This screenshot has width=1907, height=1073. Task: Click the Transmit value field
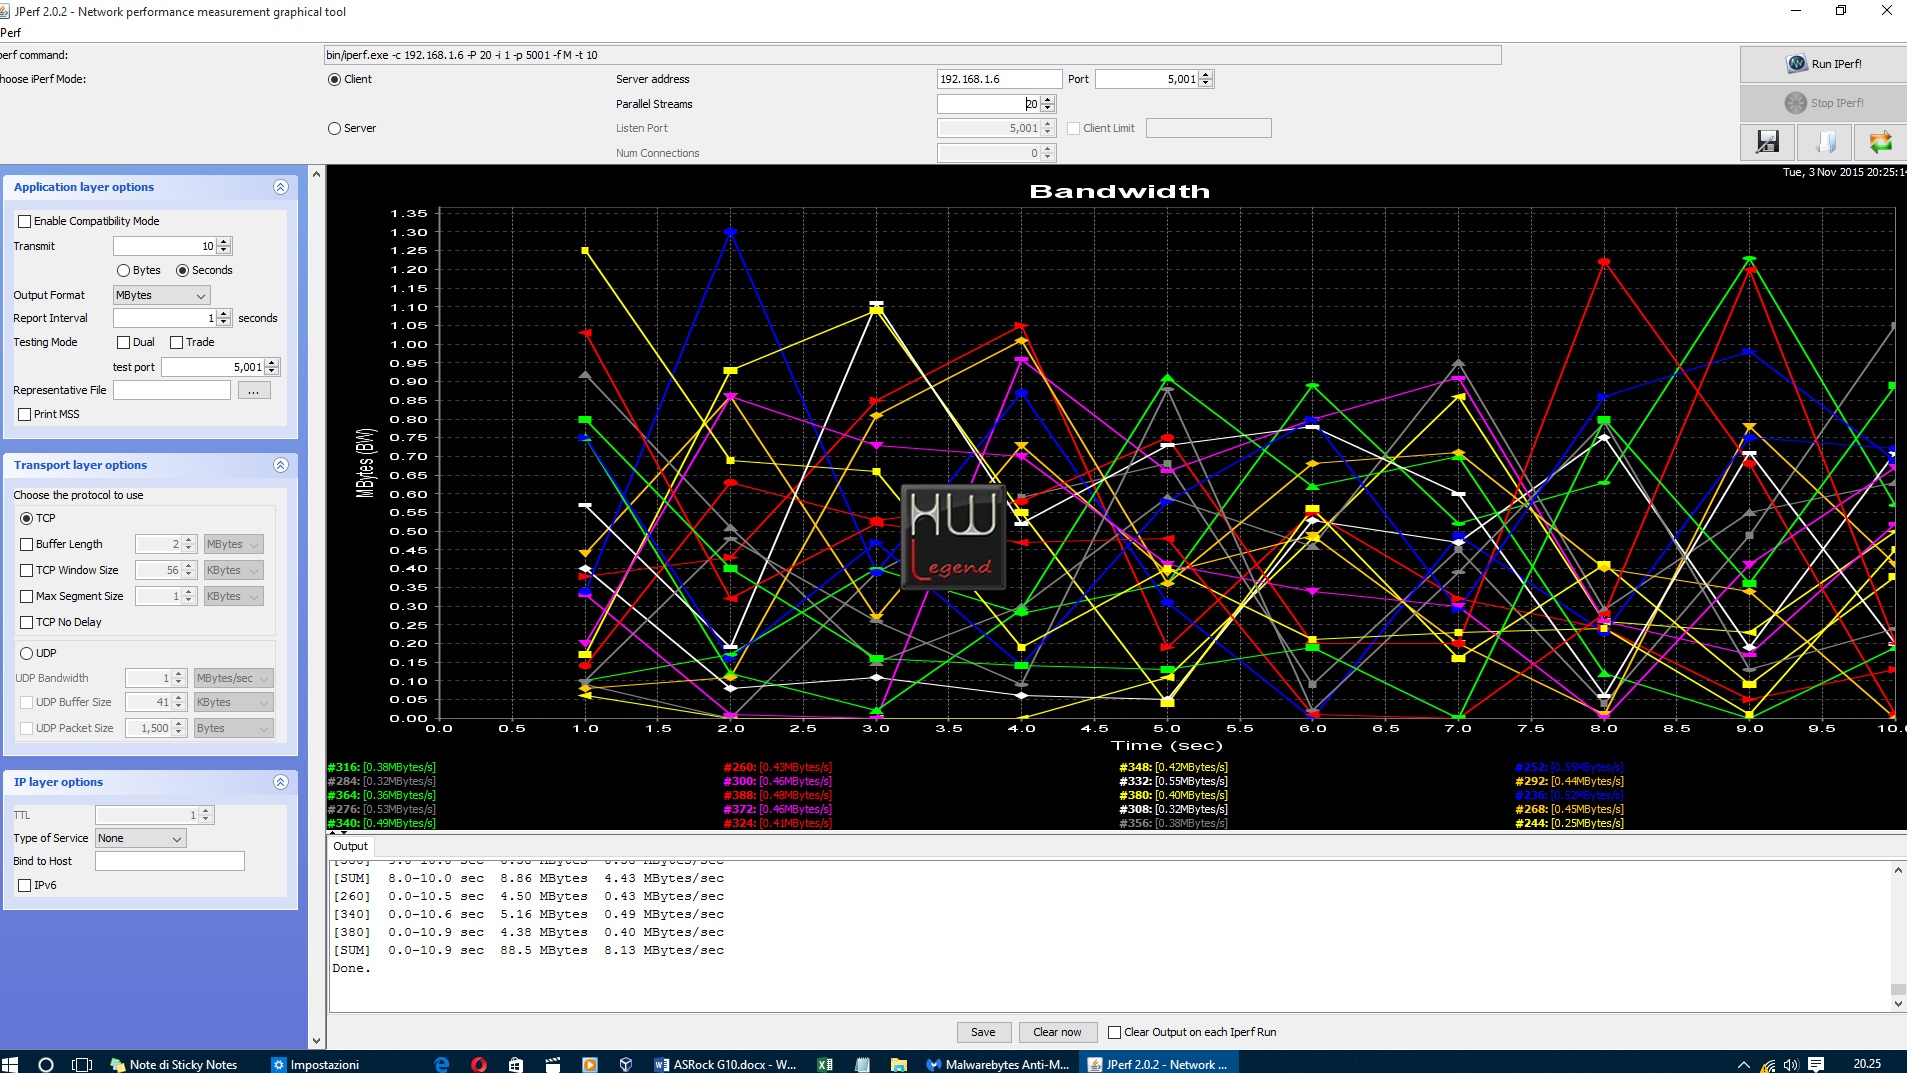165,246
